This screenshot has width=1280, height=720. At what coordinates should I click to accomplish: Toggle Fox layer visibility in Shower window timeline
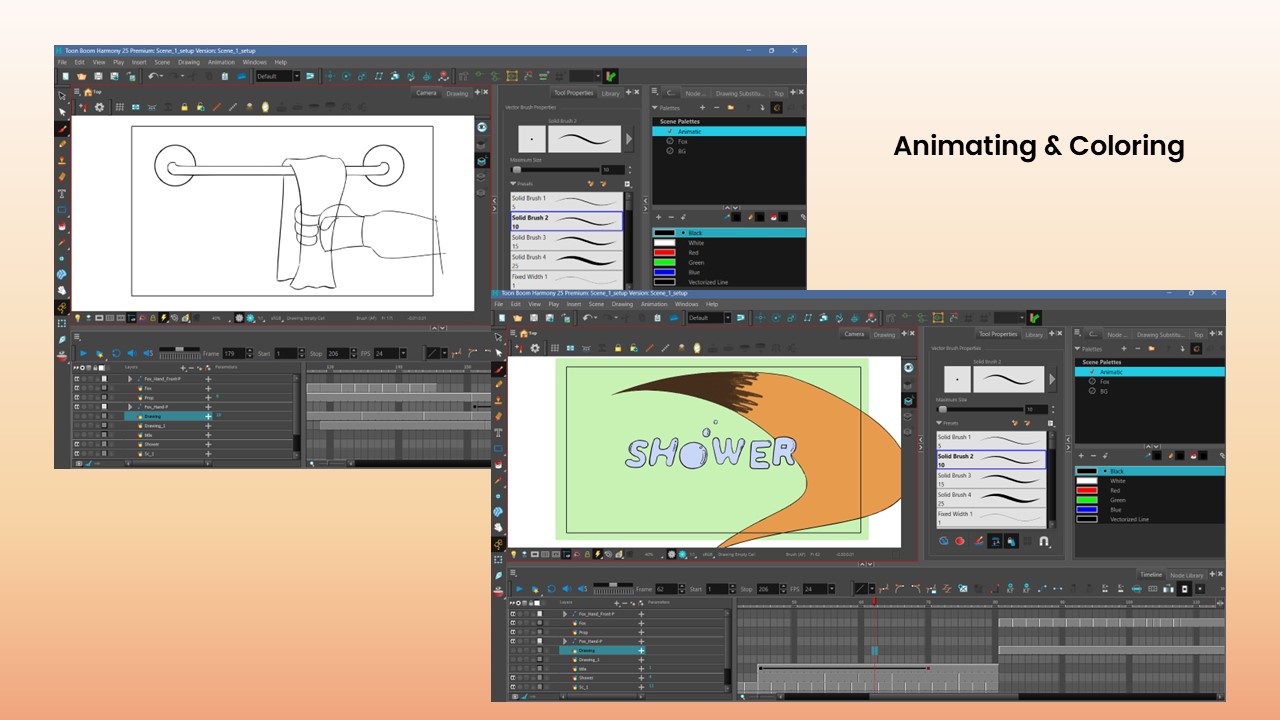513,623
